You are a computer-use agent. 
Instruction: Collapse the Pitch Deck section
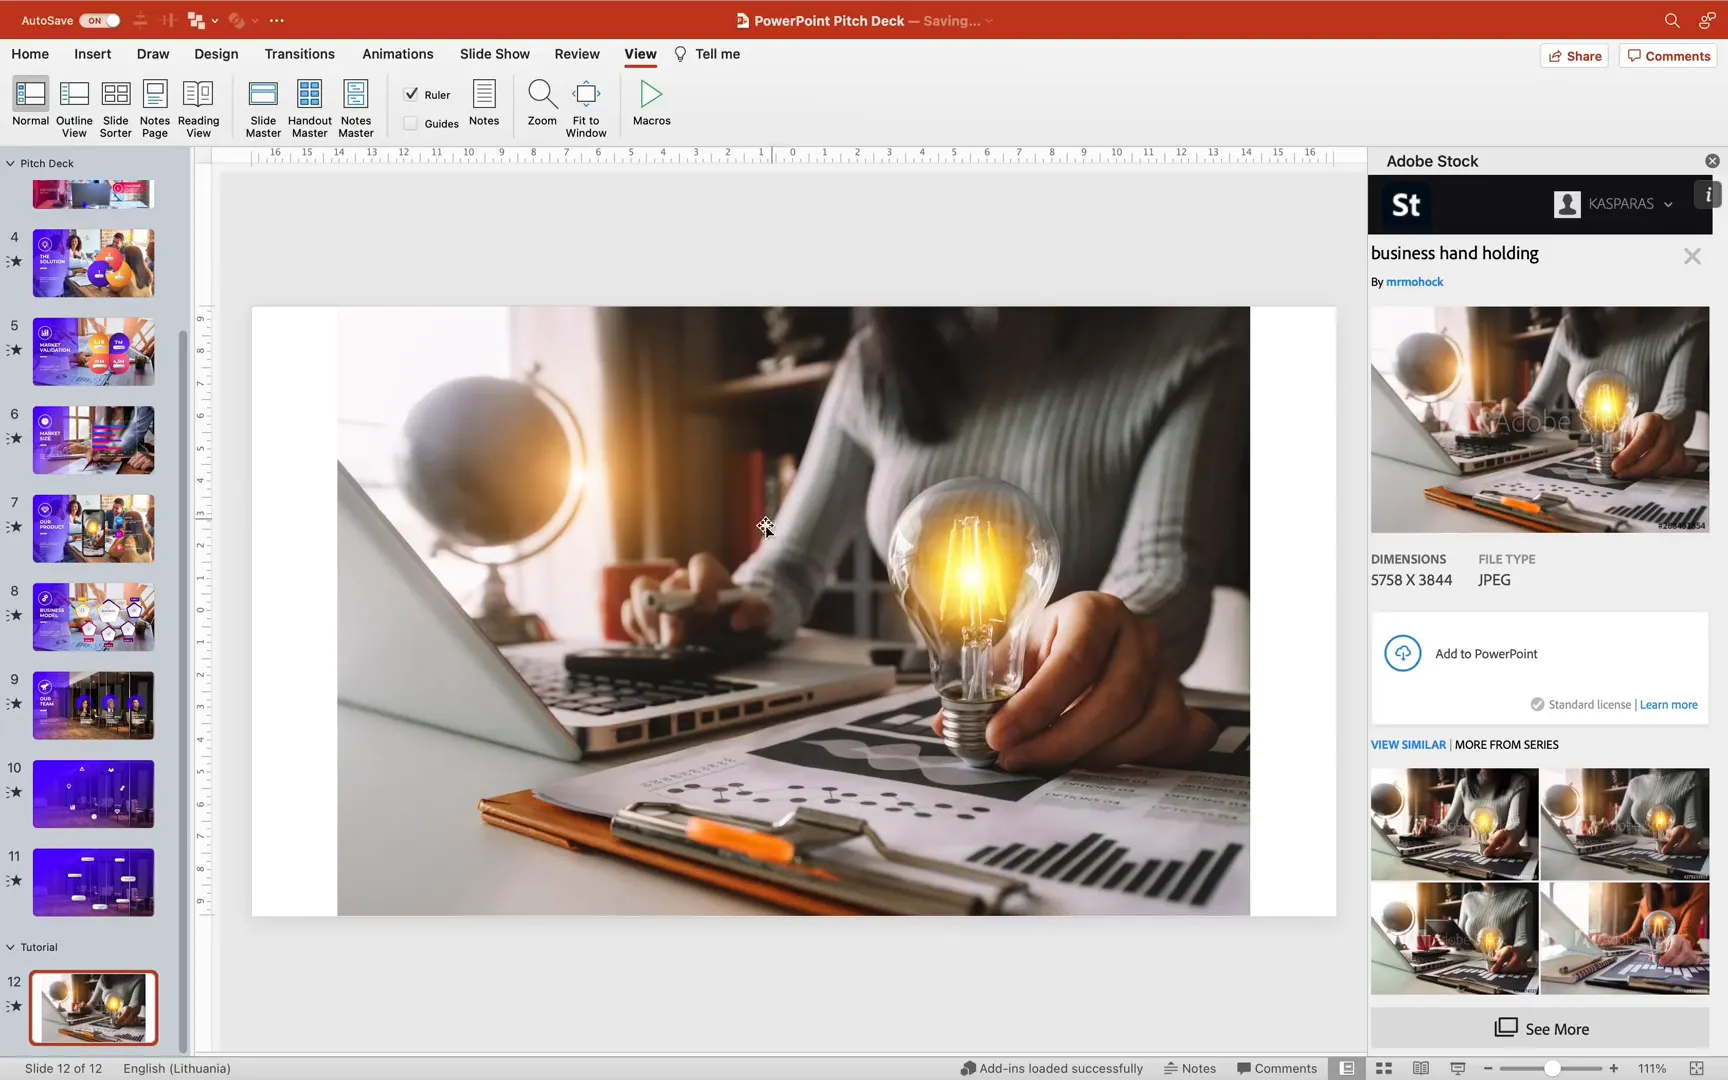10,162
